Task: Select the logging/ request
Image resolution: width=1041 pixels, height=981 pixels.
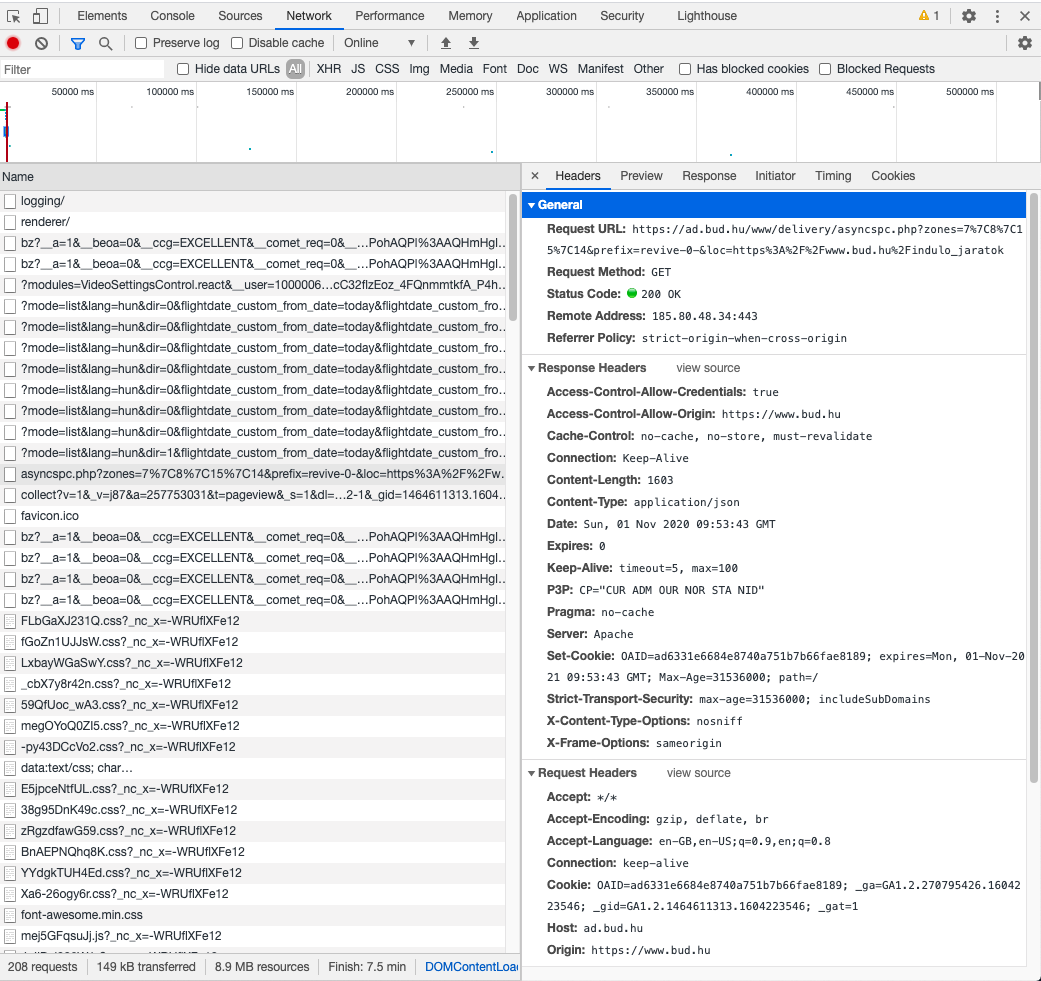Action: (252, 200)
